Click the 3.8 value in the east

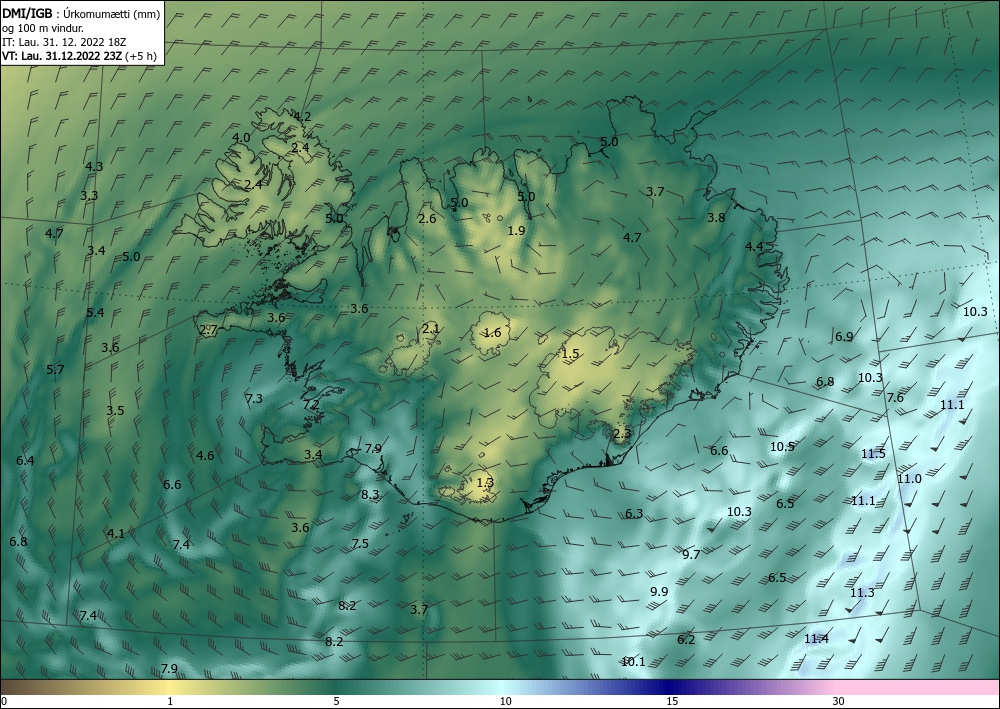coord(716,217)
